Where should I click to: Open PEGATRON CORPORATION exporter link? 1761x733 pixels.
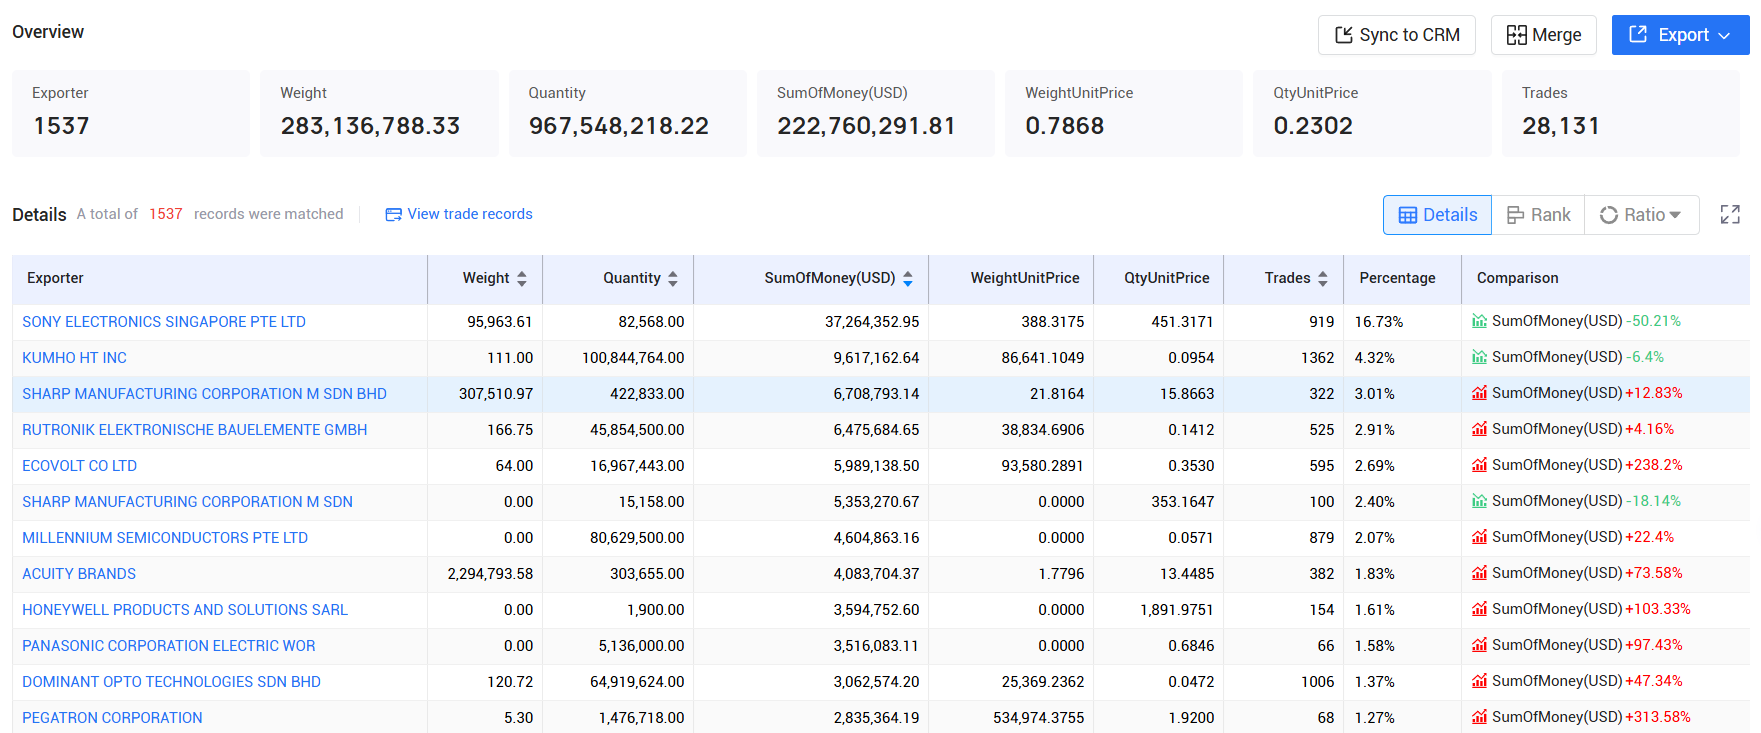pos(112,718)
